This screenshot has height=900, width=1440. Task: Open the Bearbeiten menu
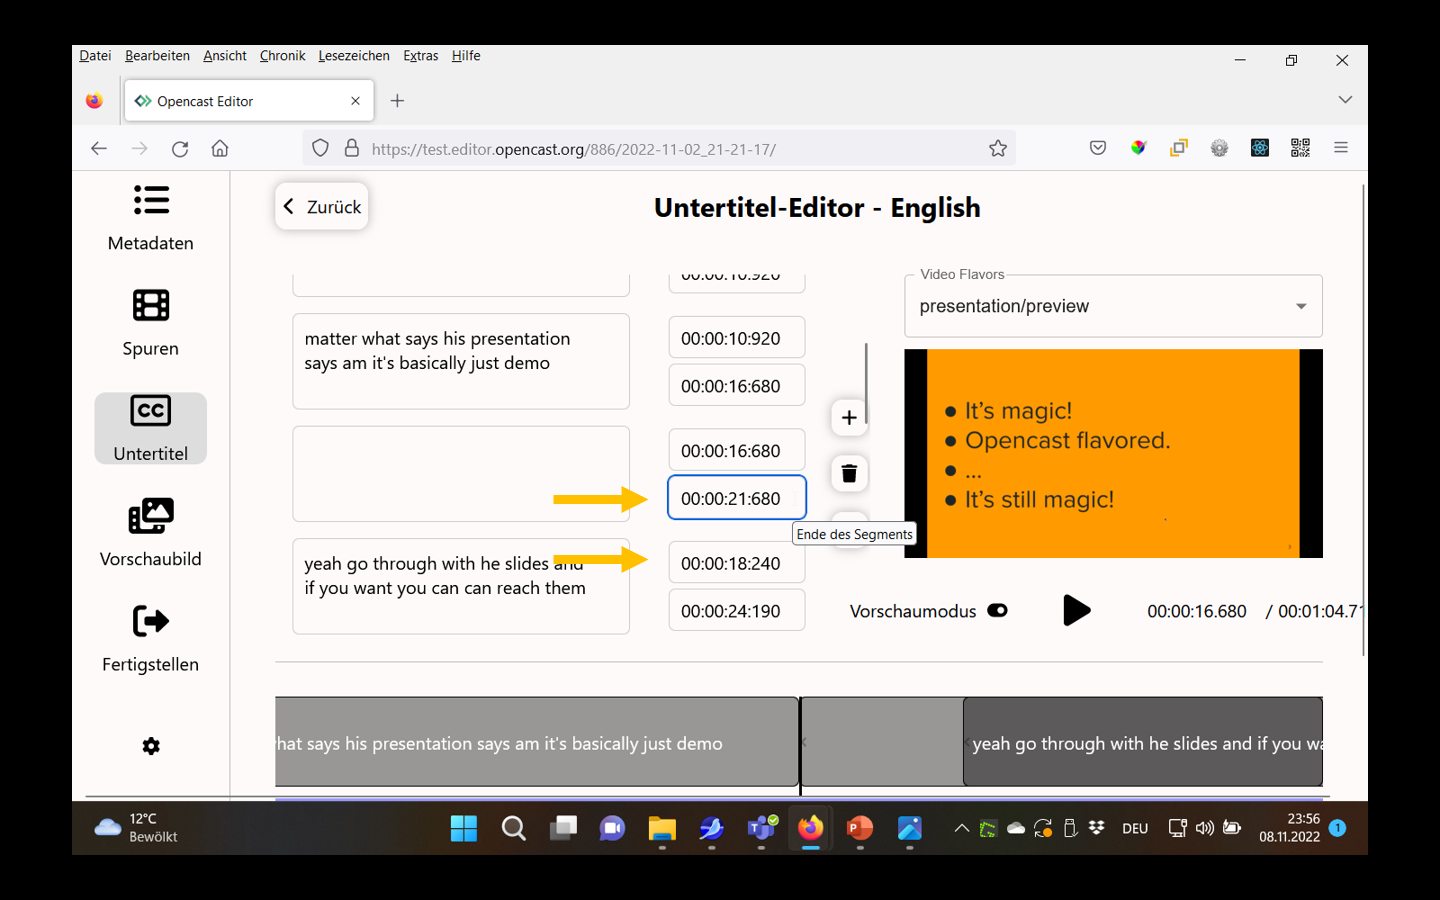point(157,55)
